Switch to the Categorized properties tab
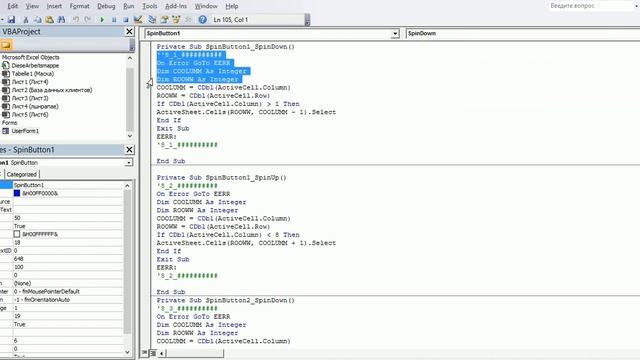 (22, 174)
